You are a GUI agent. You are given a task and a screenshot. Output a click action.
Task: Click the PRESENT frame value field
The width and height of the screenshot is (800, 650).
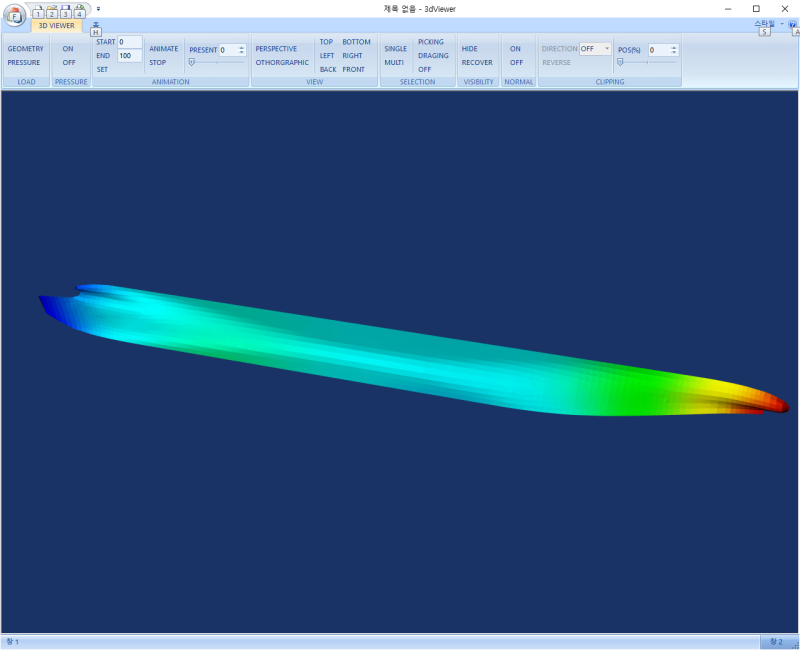pyautogui.click(x=228, y=50)
